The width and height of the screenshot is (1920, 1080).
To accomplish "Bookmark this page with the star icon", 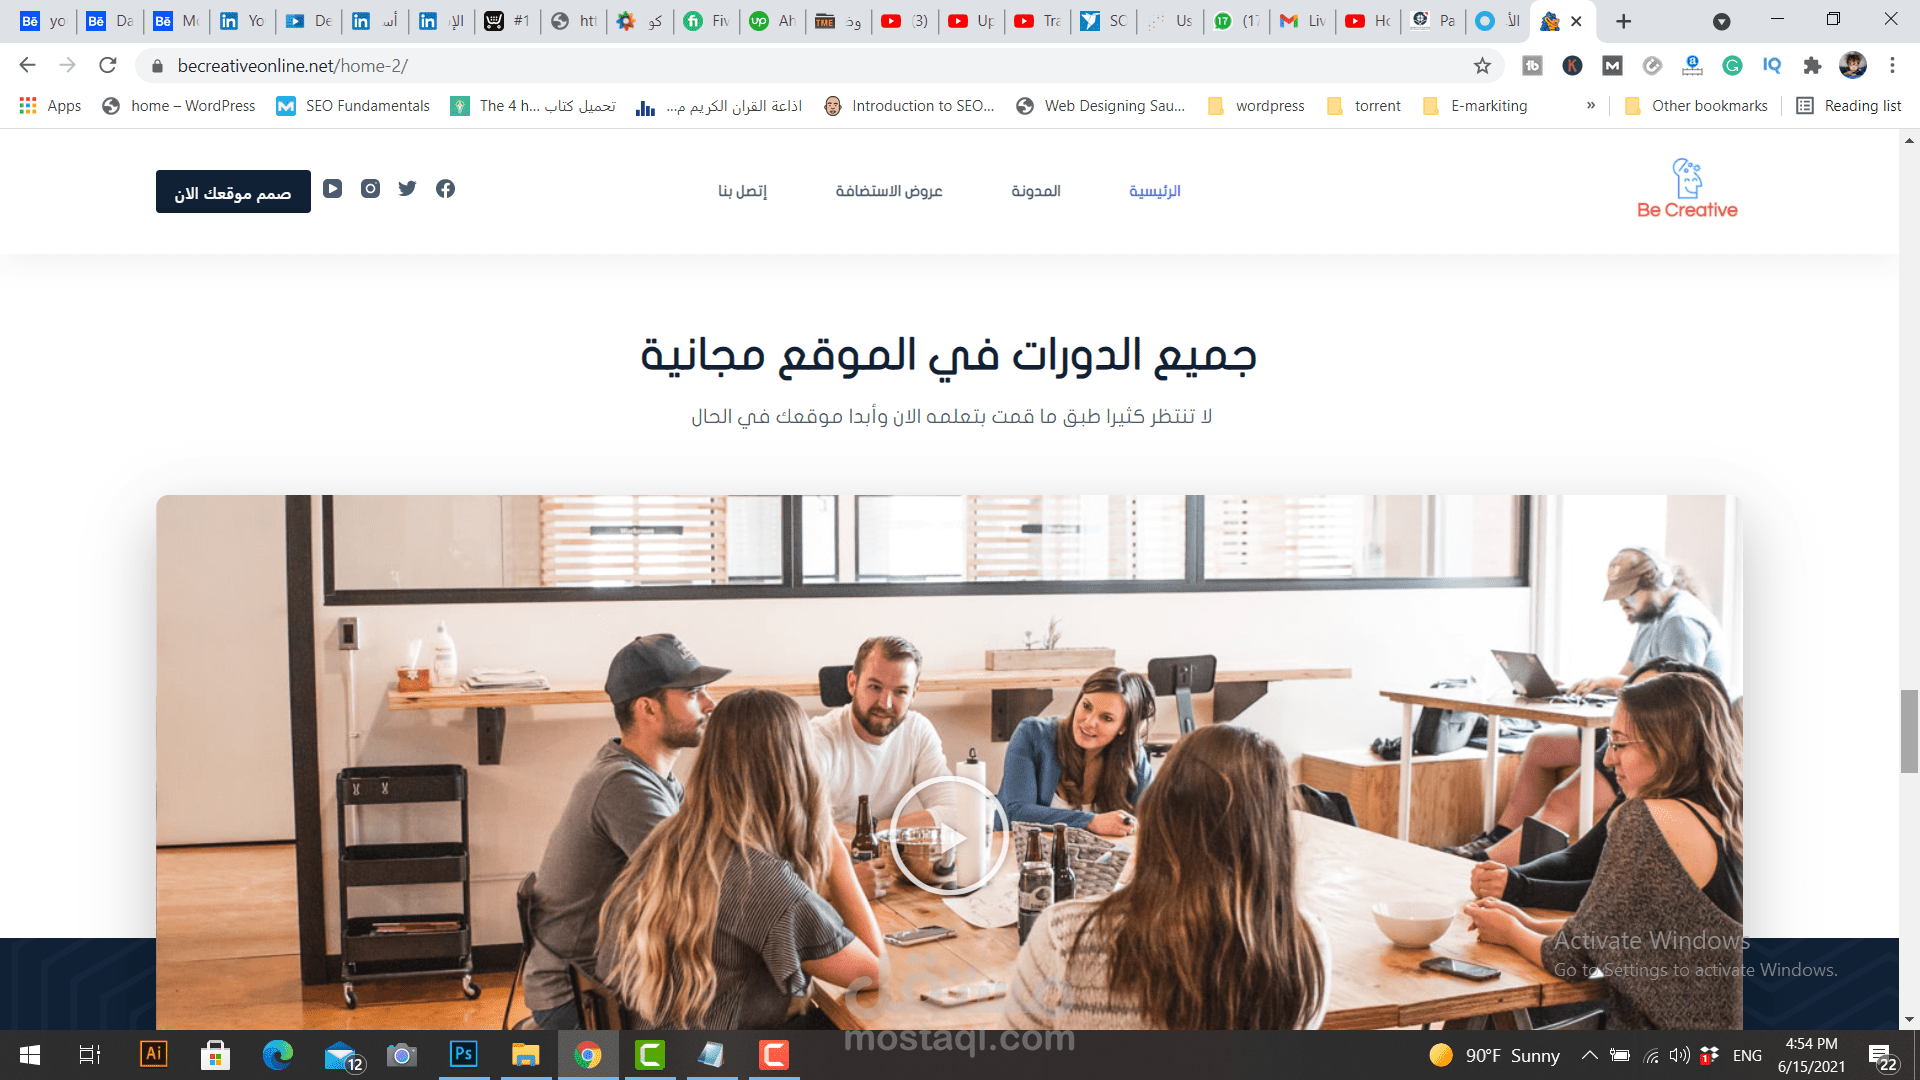I will pyautogui.click(x=1482, y=66).
